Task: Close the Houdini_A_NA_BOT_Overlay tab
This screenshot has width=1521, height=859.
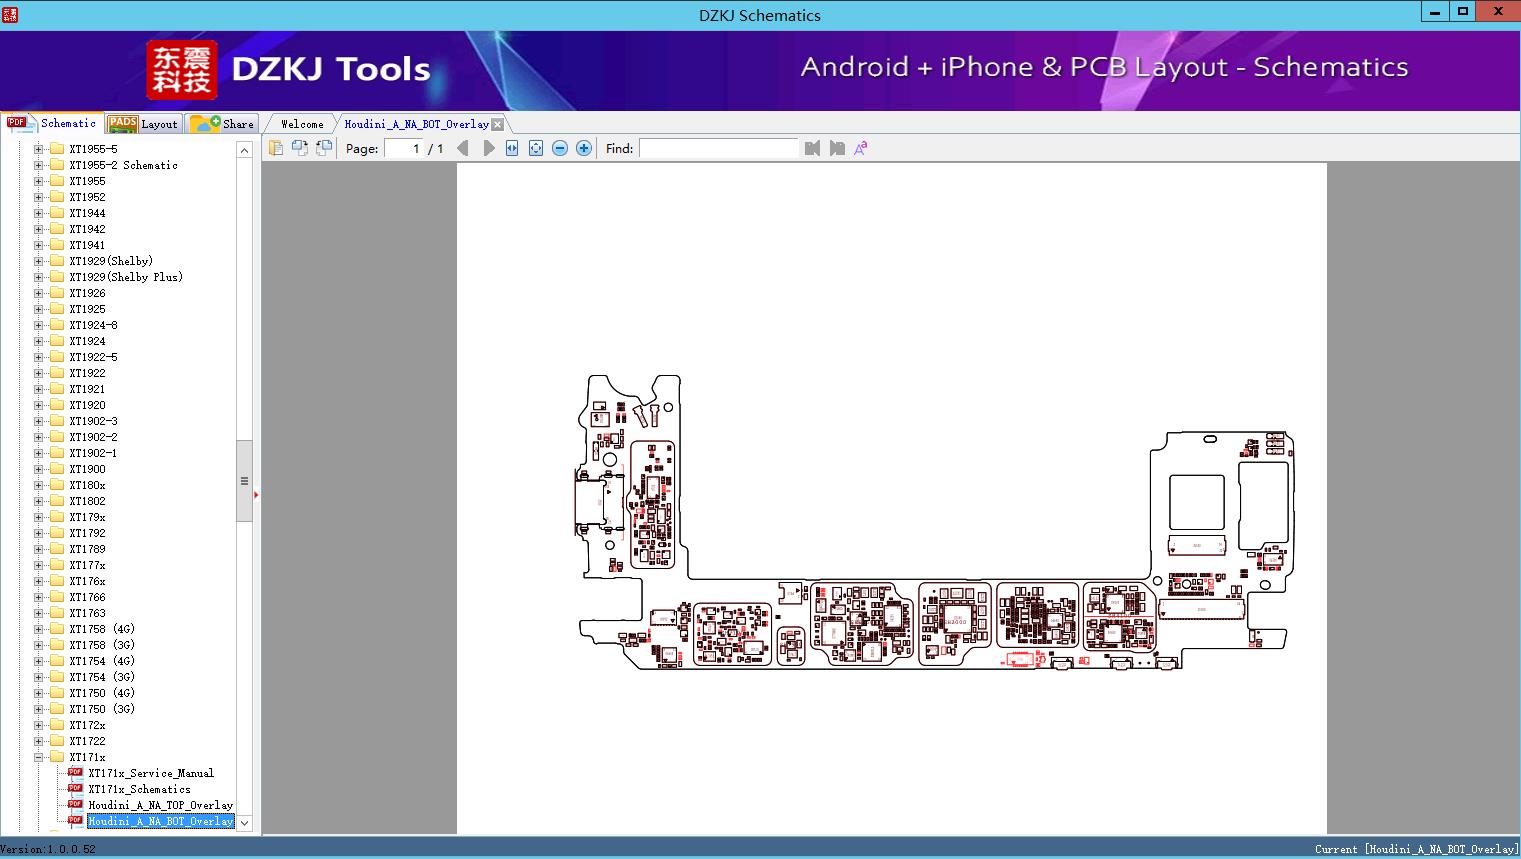Action: click(498, 125)
